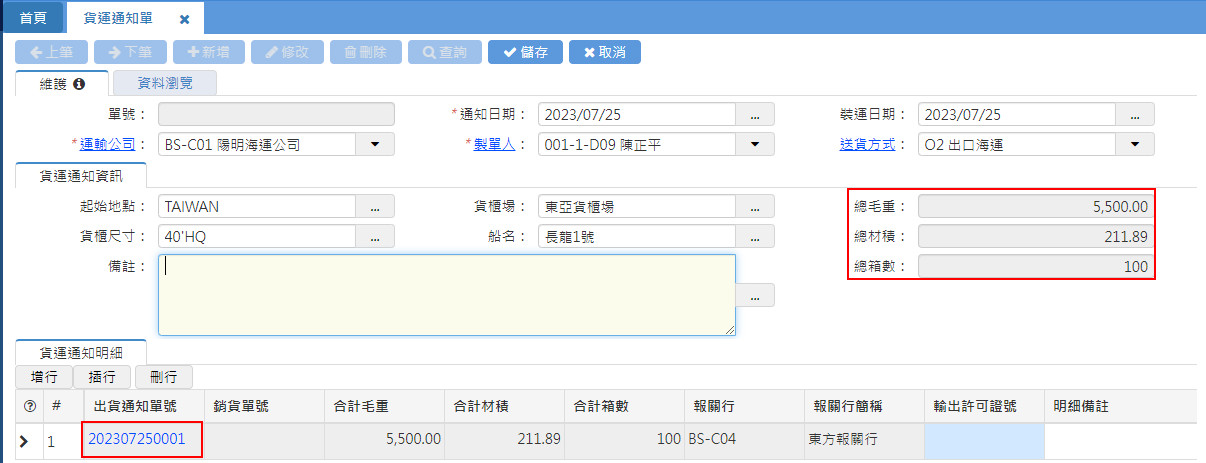Open lookup for 起始地點 field
This screenshot has width=1206, height=463.
375,207
